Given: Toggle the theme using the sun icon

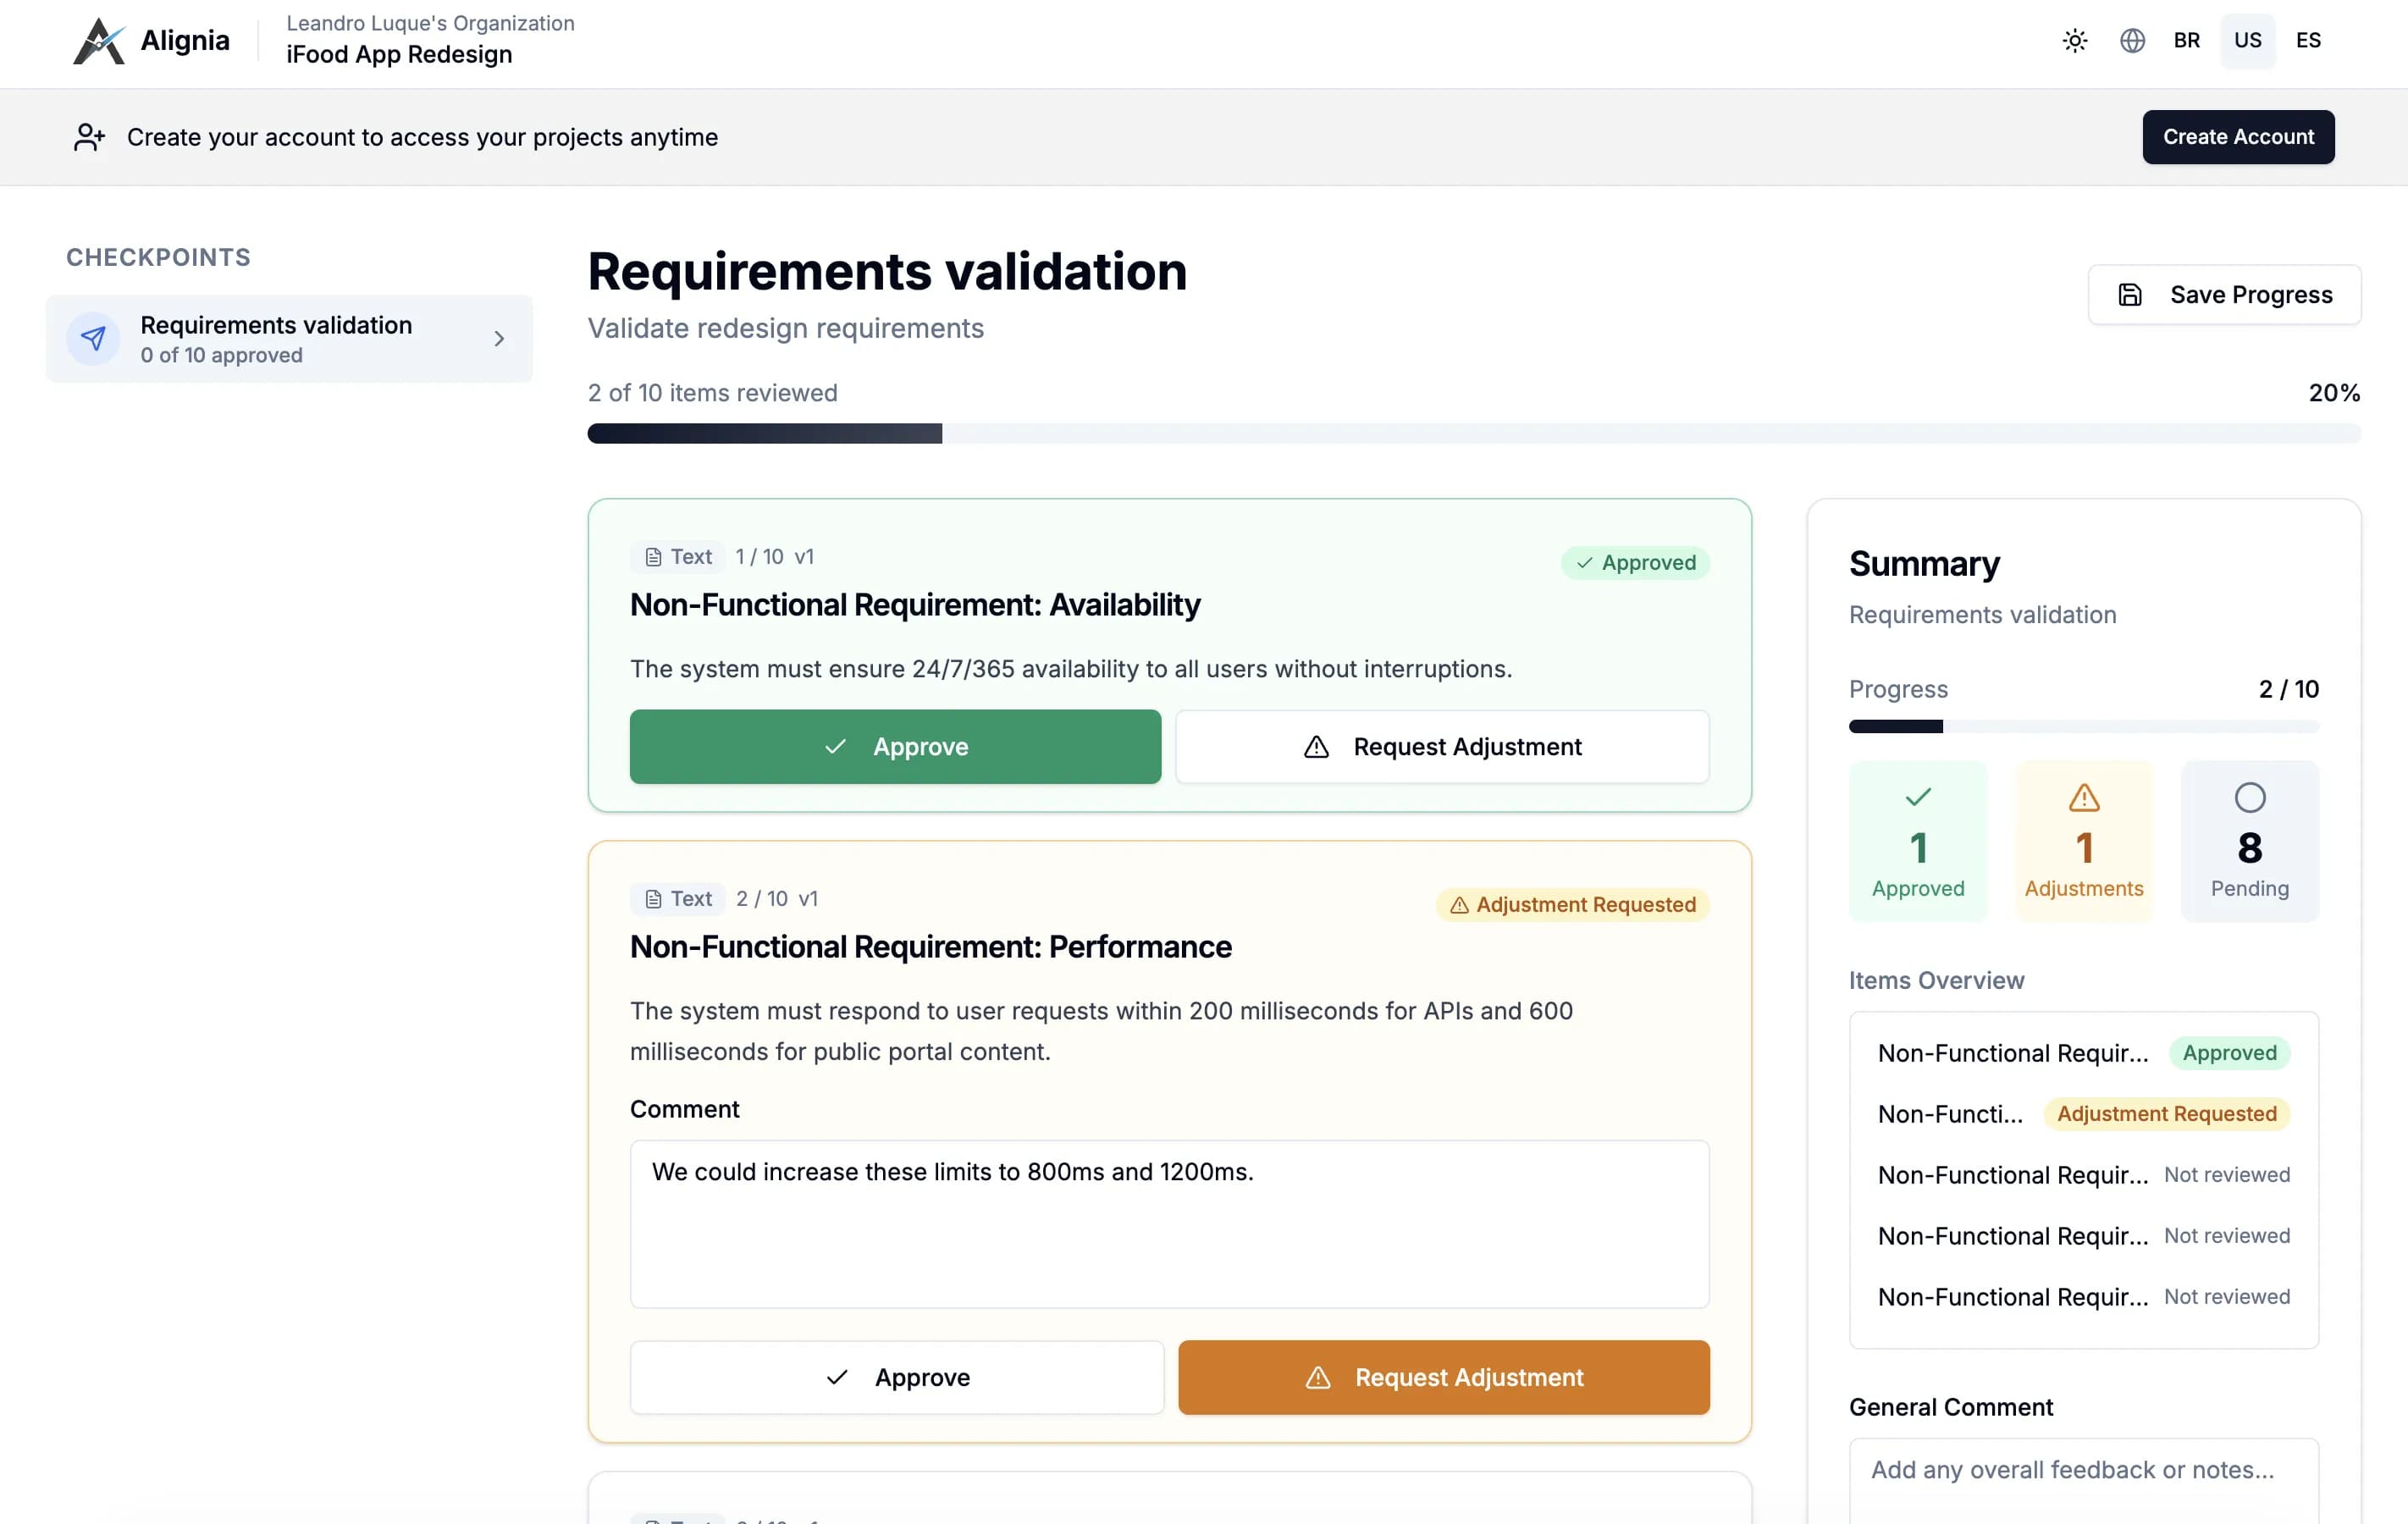Looking at the screenshot, I should click(2074, 40).
